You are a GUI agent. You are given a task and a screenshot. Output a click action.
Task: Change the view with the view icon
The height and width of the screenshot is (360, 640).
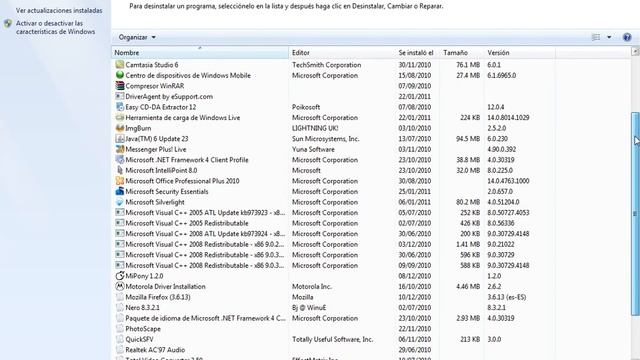pos(596,37)
